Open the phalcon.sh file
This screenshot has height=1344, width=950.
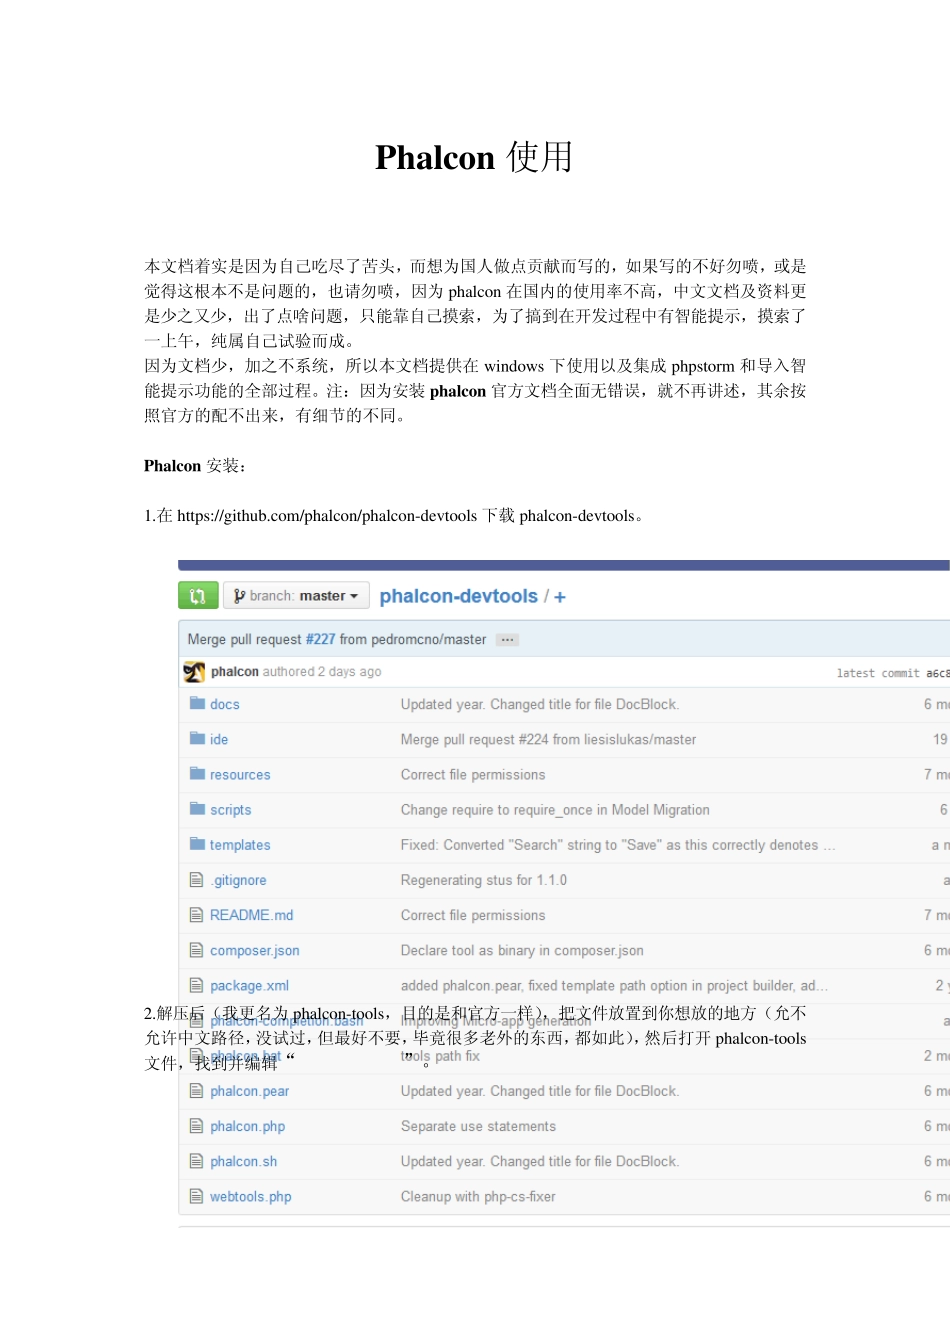tap(244, 1162)
